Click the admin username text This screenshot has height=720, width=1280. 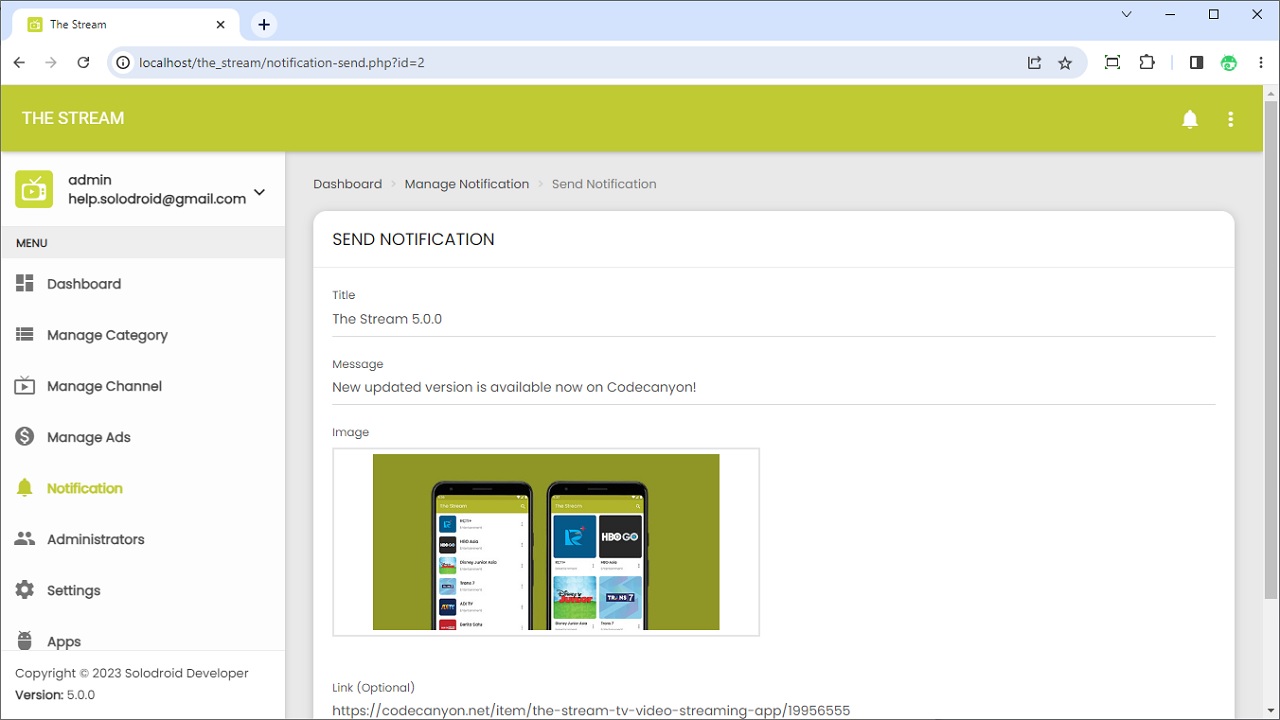[x=90, y=180]
